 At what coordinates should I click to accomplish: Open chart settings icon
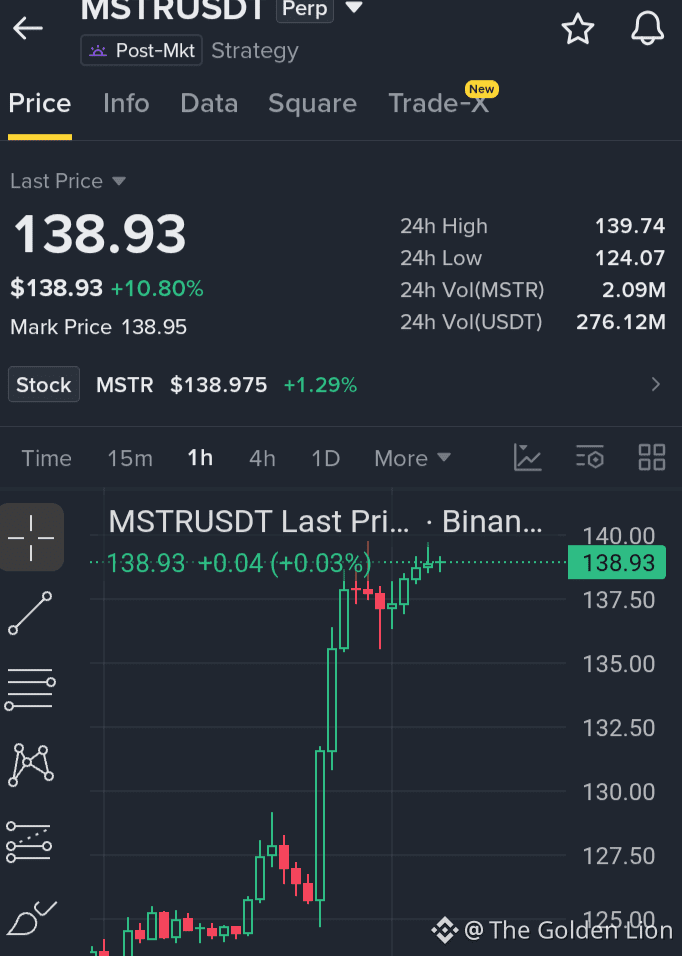[590, 457]
